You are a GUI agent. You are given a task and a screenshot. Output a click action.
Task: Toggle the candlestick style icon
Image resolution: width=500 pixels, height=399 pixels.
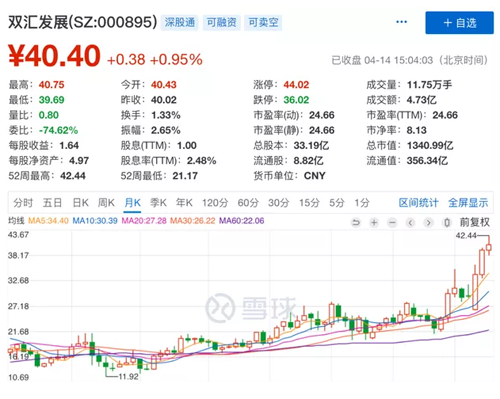click(447, 222)
